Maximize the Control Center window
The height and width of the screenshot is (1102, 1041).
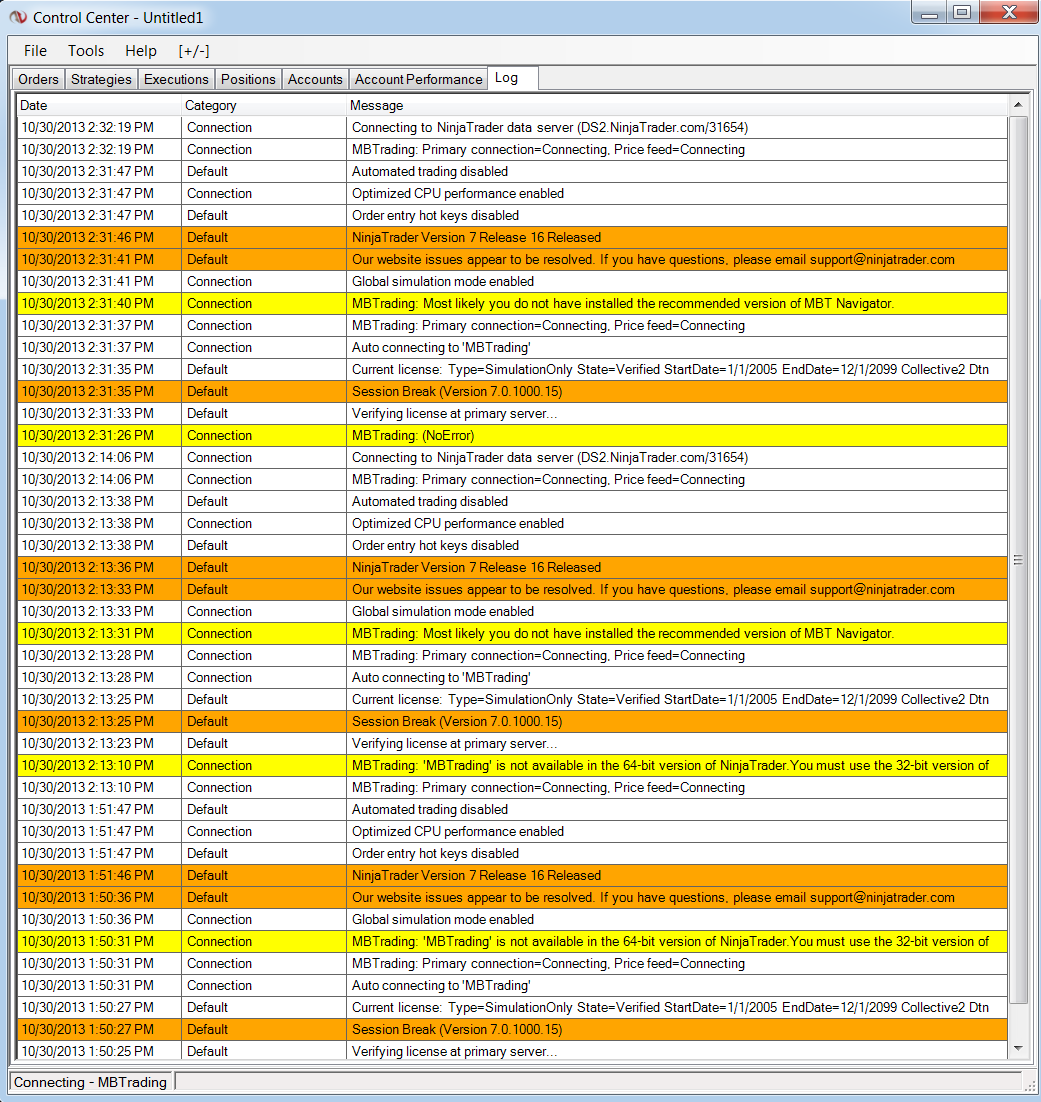[x=962, y=13]
